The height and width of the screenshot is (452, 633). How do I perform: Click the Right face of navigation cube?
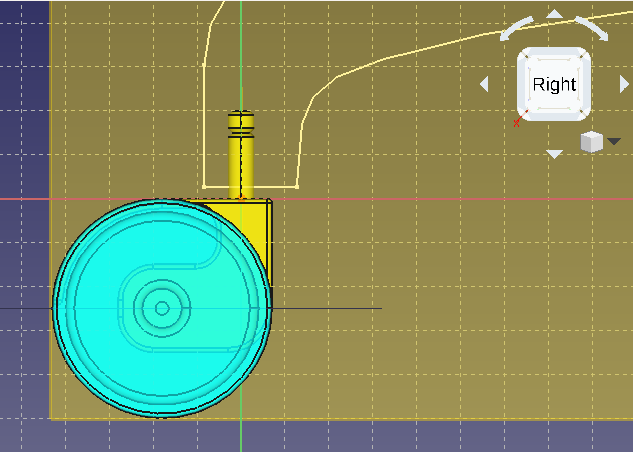coord(554,85)
